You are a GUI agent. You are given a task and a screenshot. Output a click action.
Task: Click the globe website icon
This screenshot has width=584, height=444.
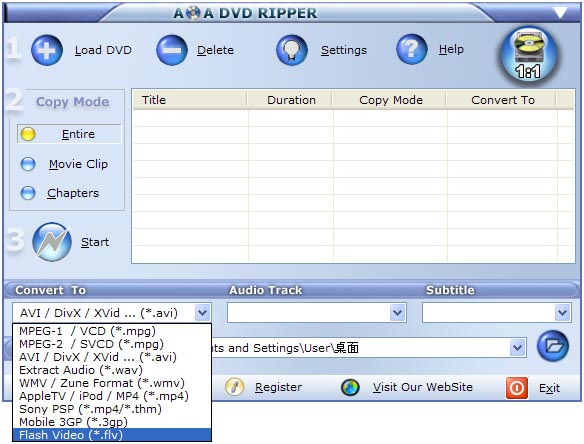tap(350, 387)
